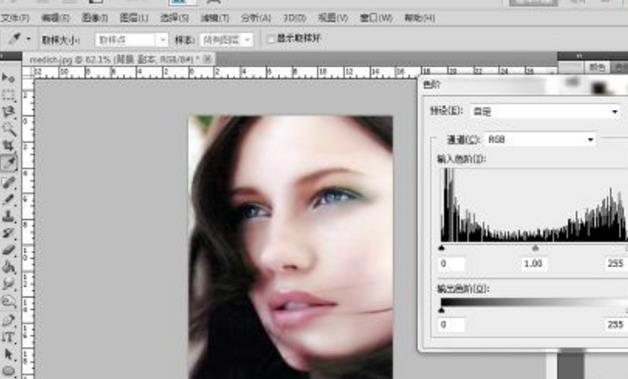
Task: Select the Healing Brush tool
Action: [x=8, y=182]
